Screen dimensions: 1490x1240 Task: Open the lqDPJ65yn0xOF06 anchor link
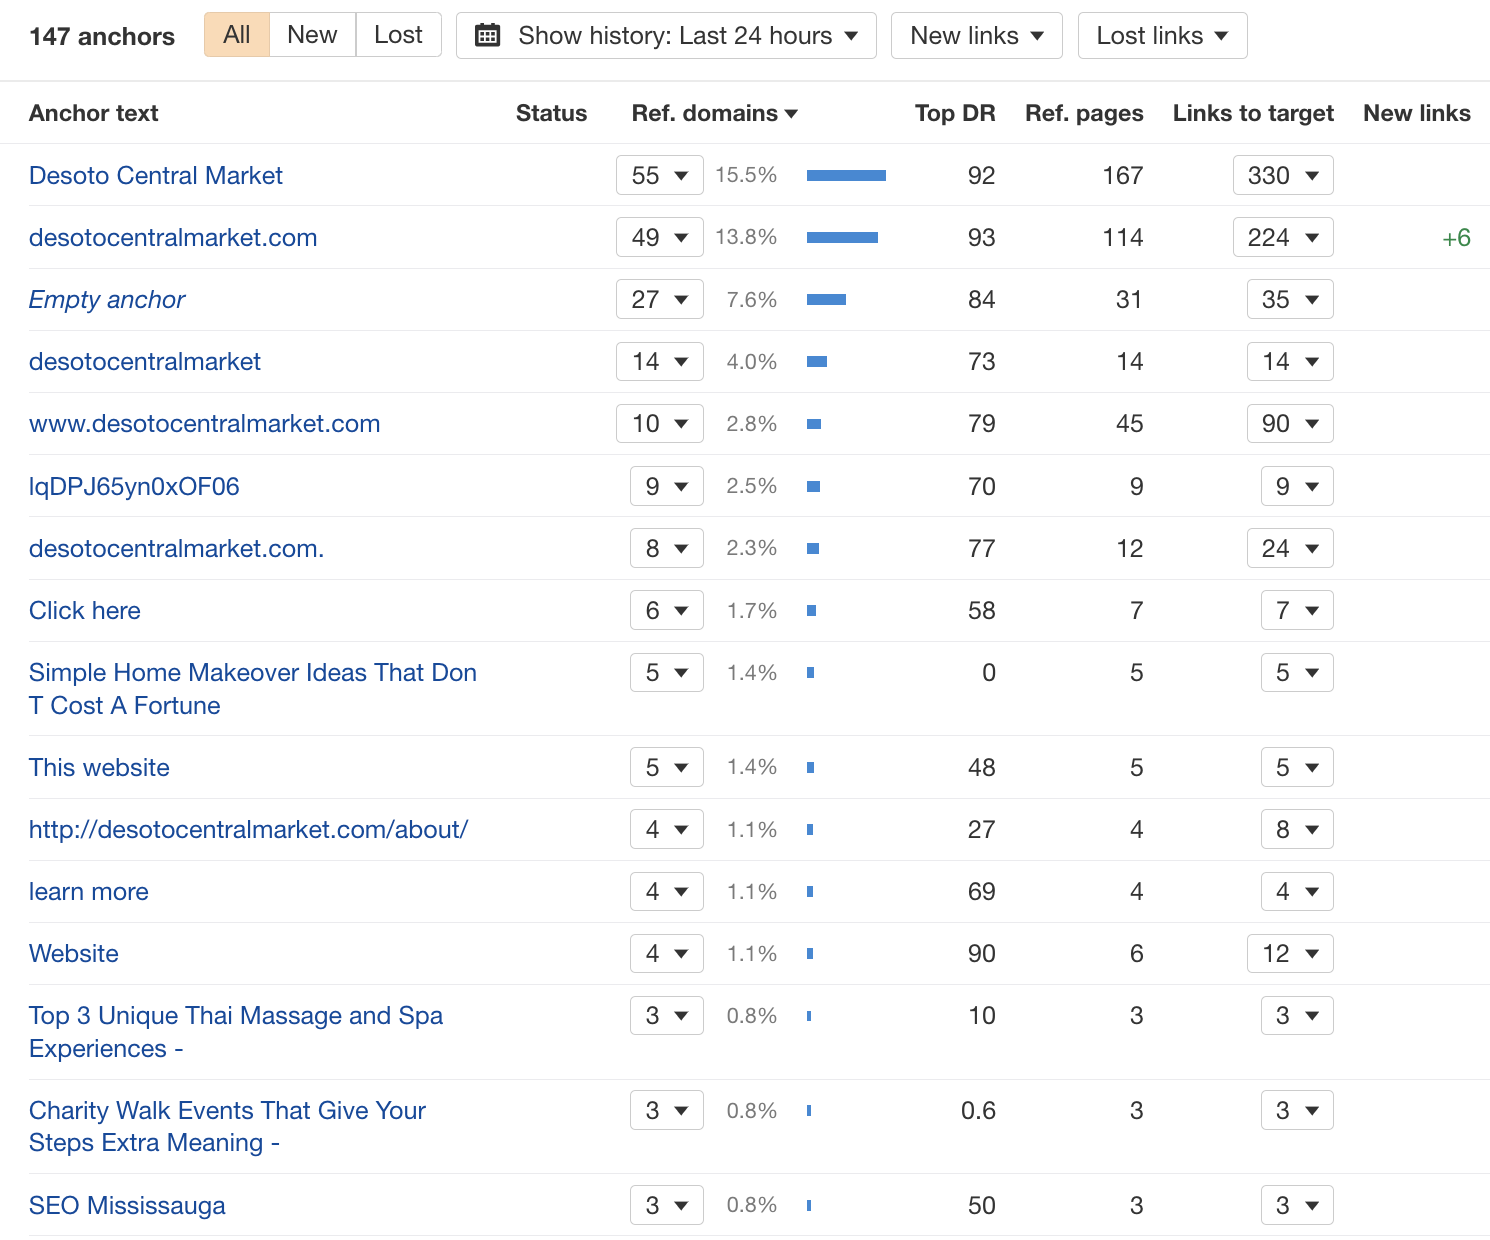coord(134,486)
